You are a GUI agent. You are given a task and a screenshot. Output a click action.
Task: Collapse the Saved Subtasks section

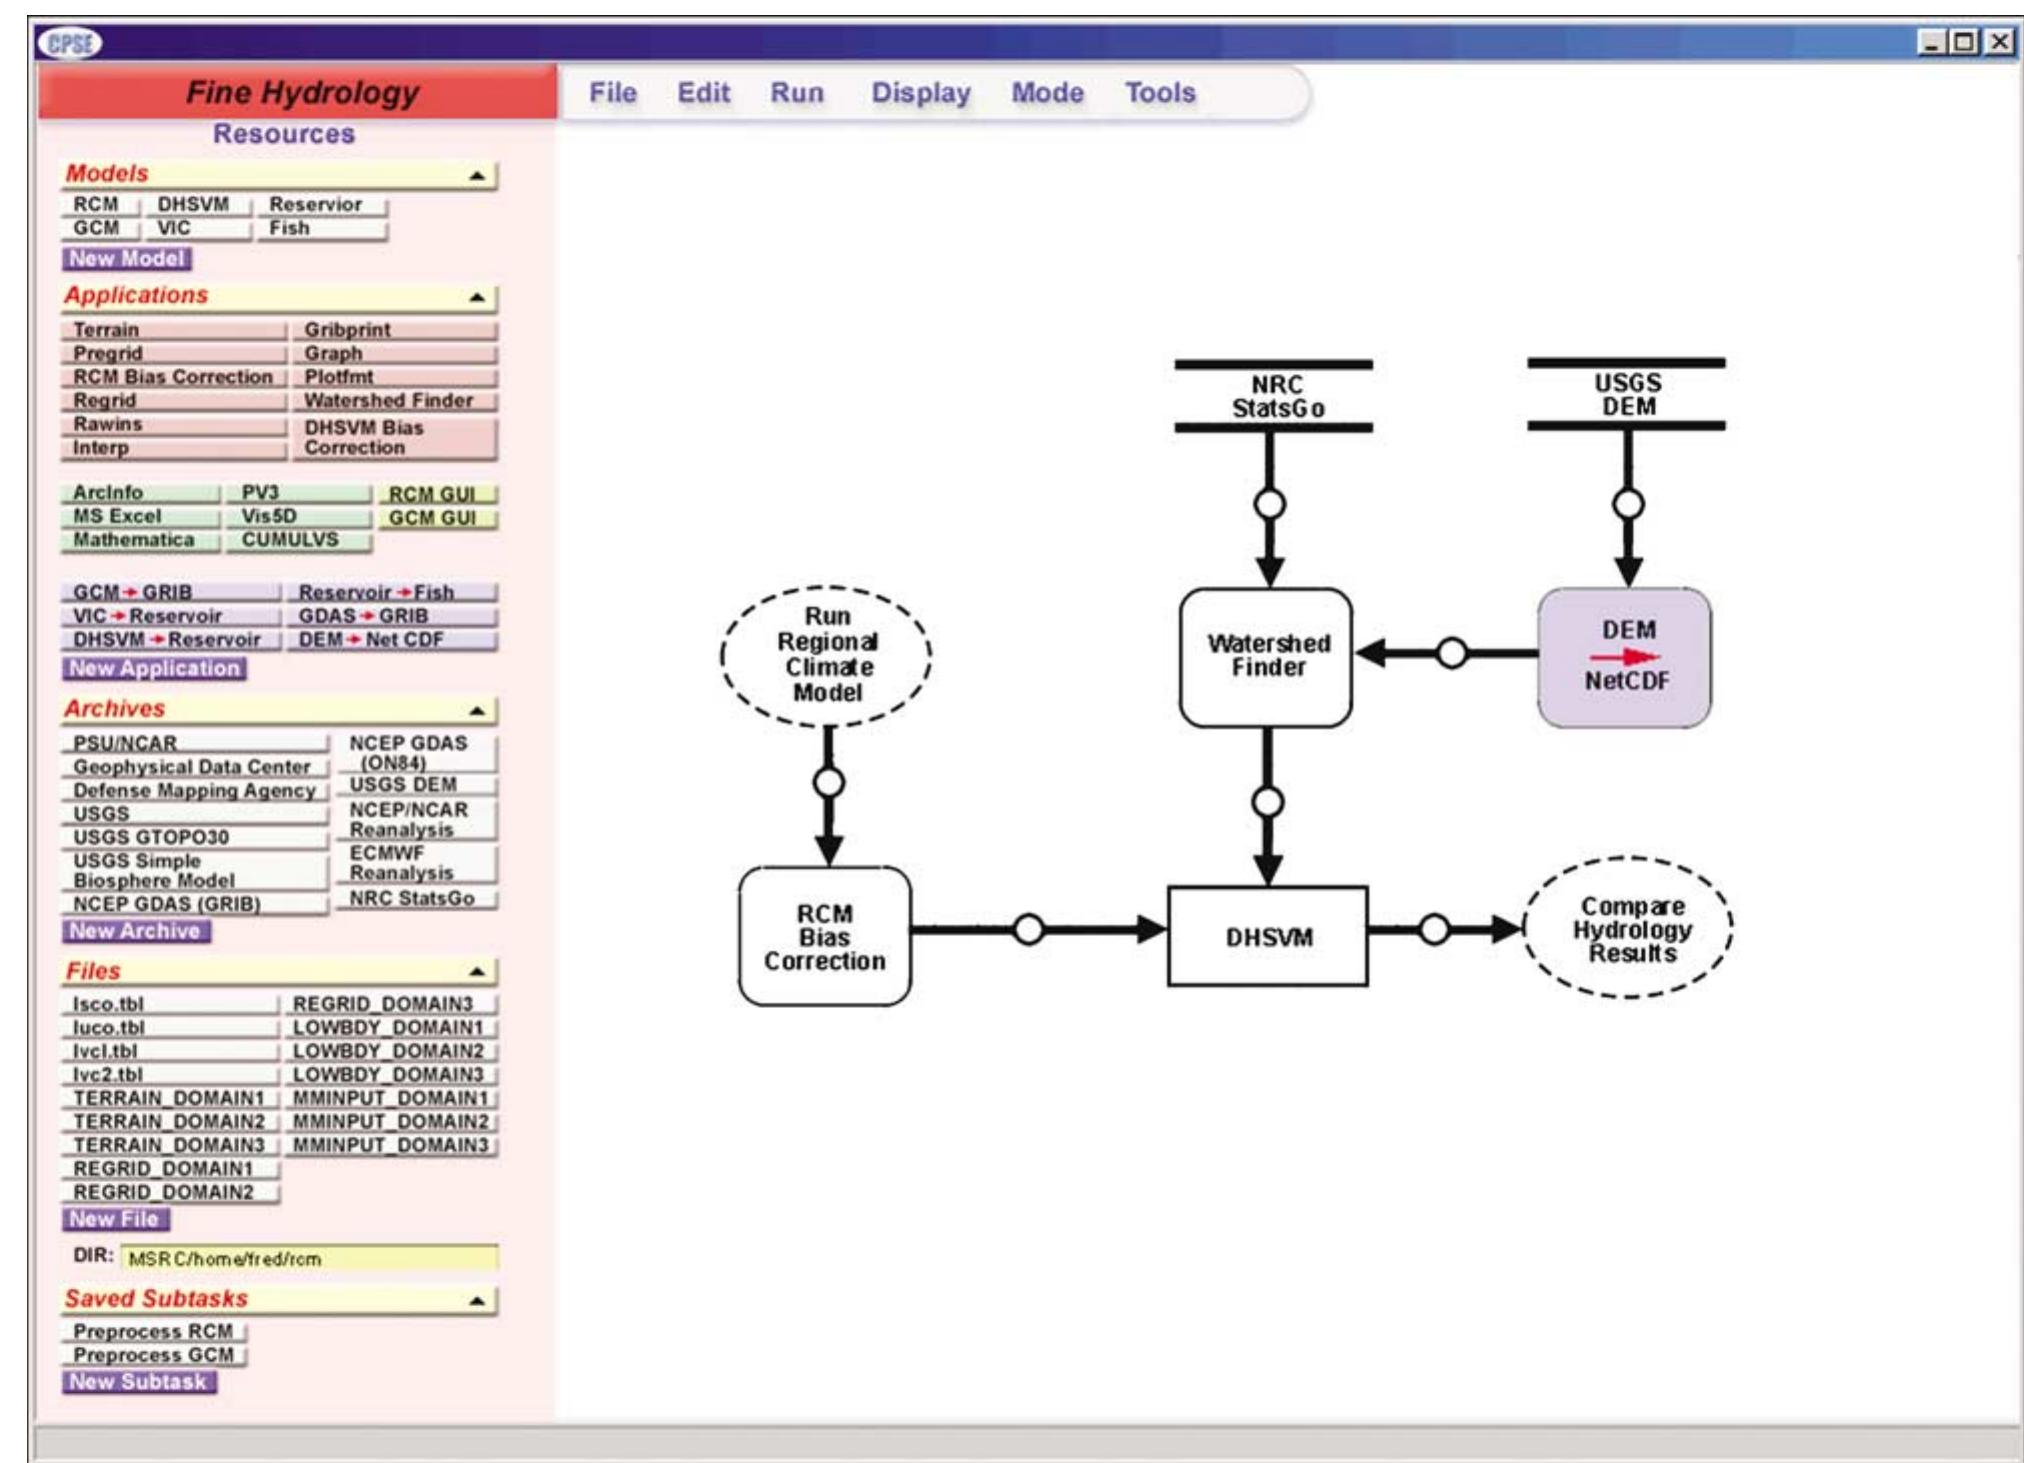tap(477, 1300)
